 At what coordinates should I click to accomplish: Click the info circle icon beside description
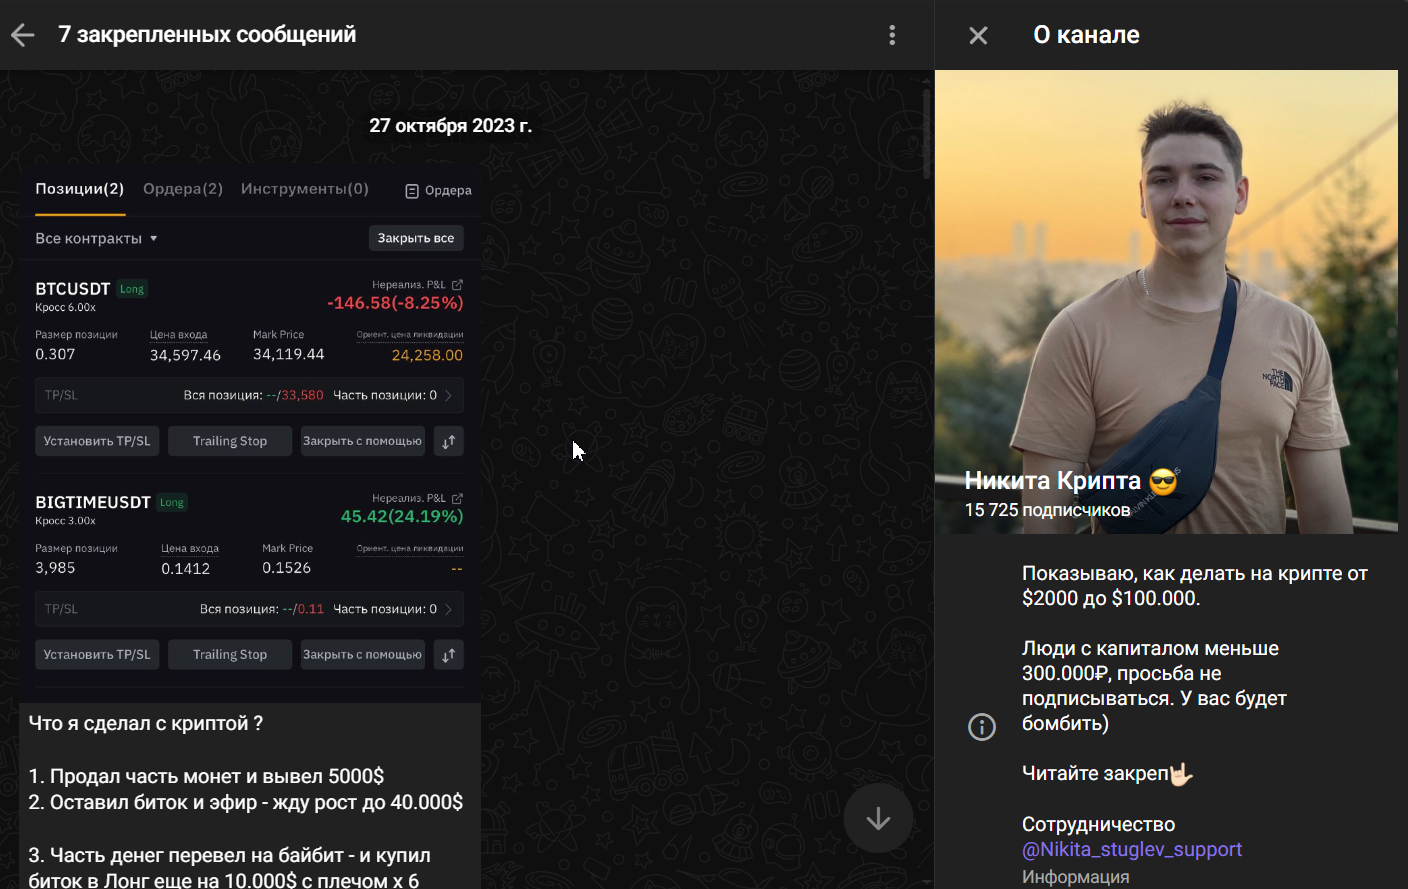click(x=982, y=727)
